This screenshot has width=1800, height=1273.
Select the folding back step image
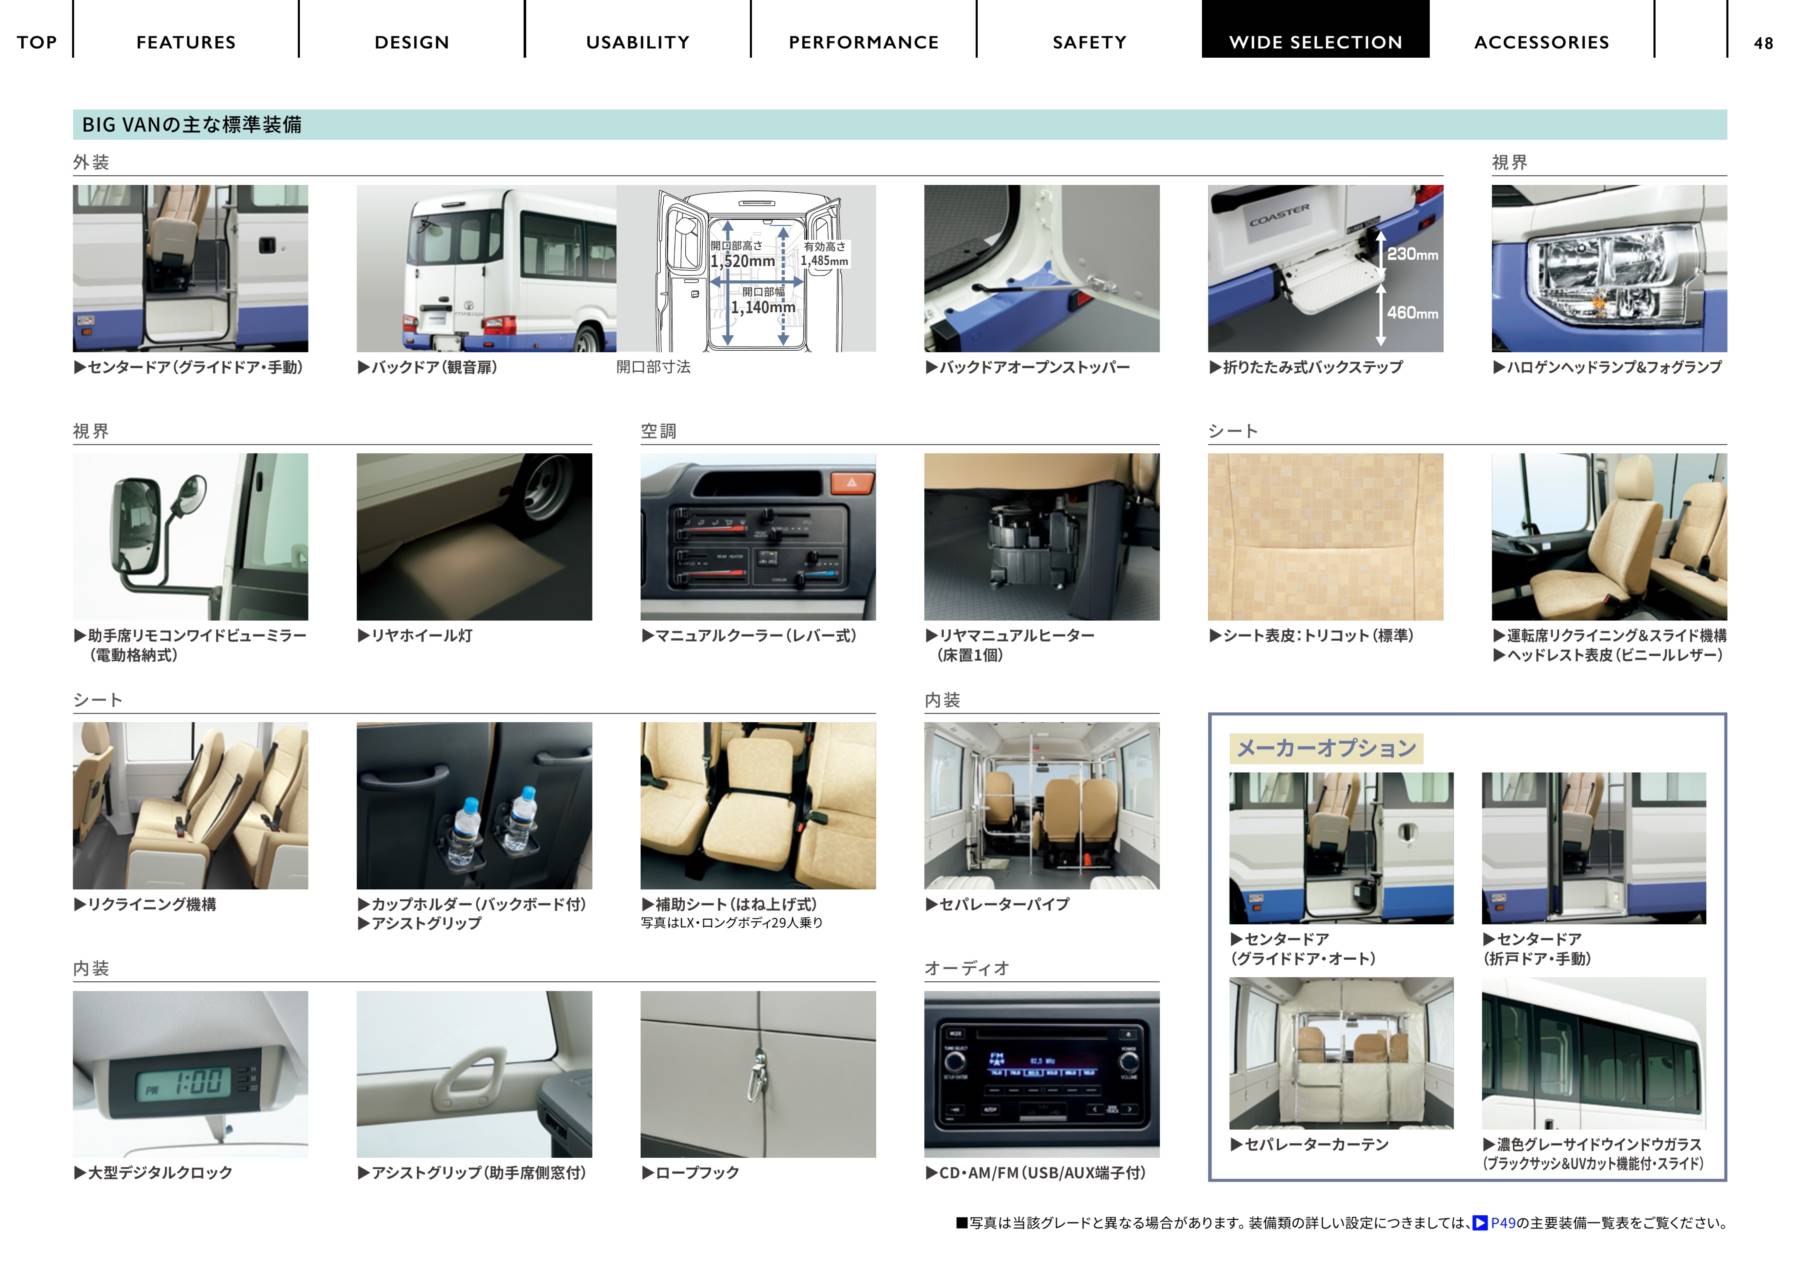pos(1325,268)
